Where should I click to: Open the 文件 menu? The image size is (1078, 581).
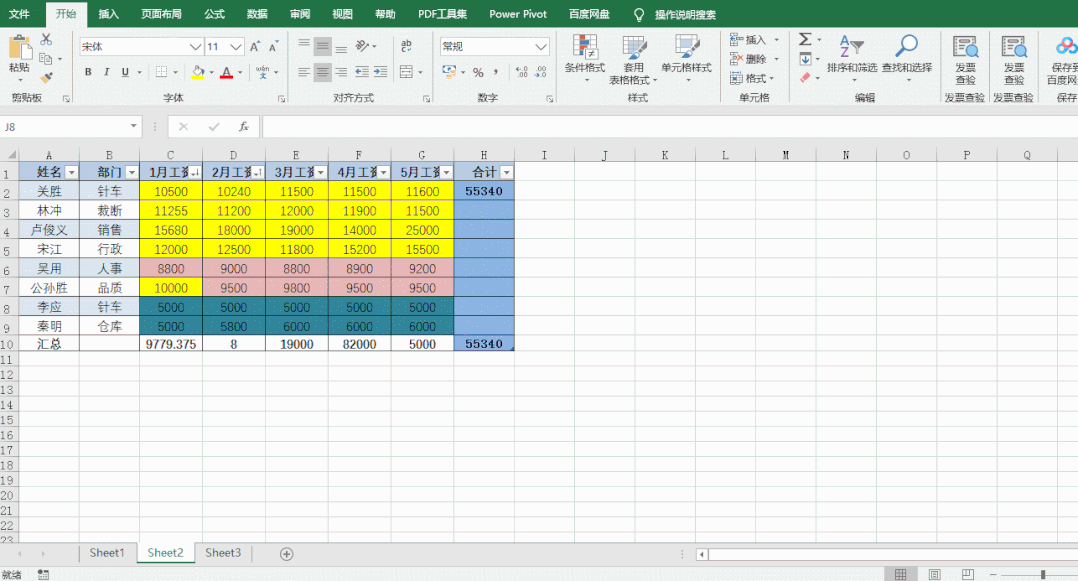(x=19, y=14)
